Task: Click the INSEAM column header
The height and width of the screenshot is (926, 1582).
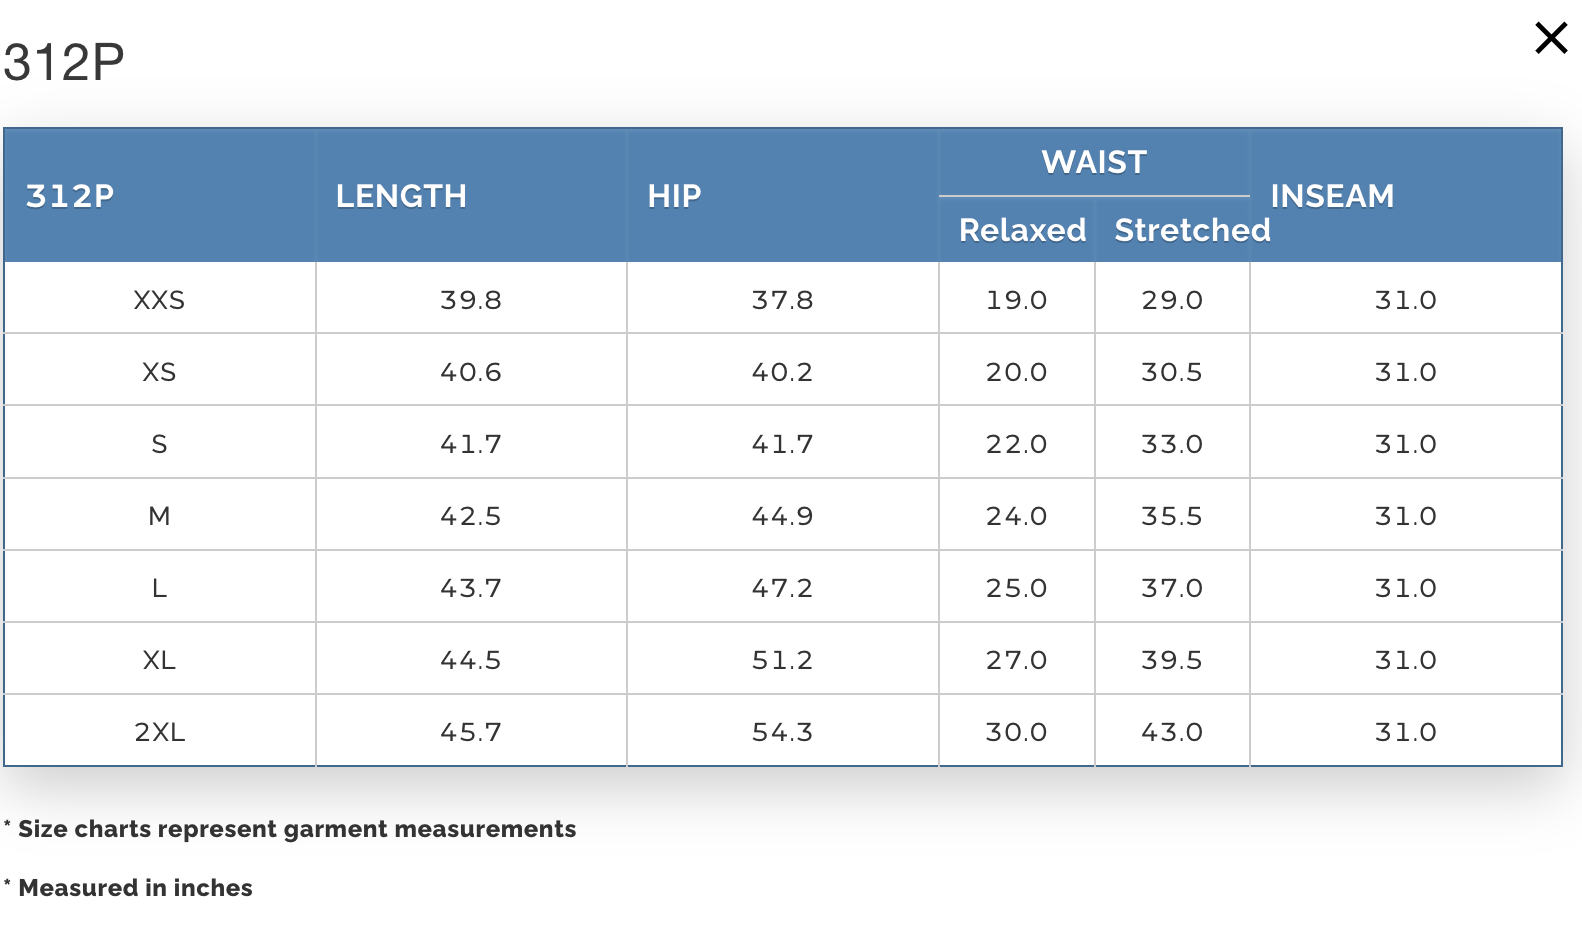Action: pyautogui.click(x=1332, y=196)
